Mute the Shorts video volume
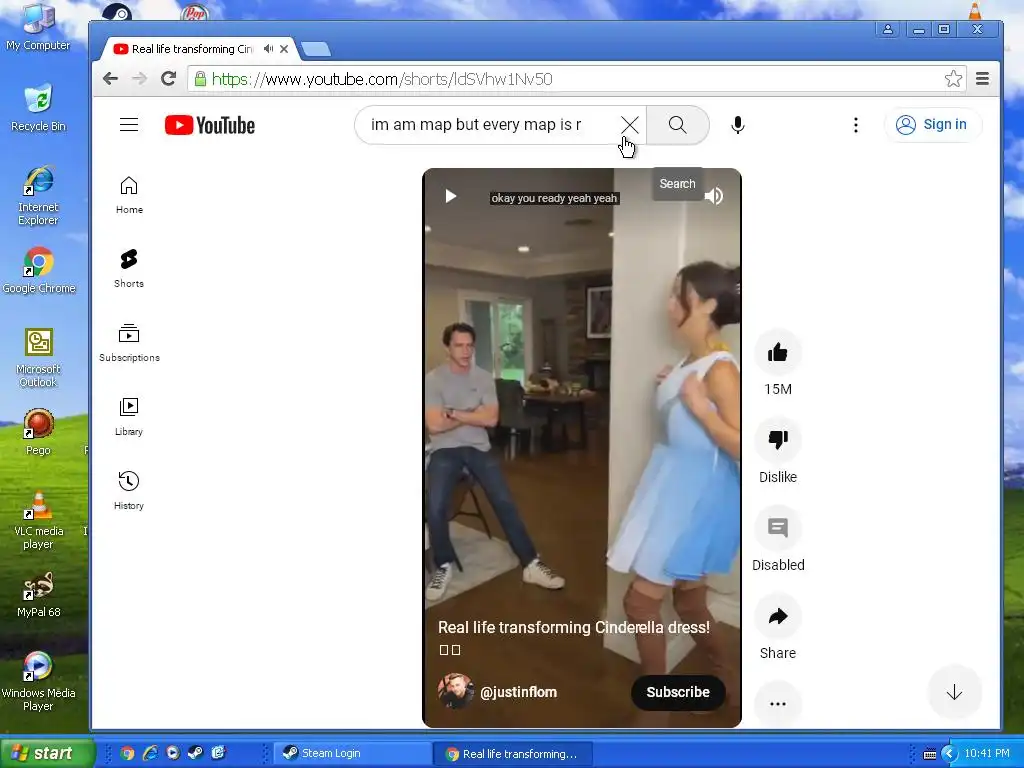 tap(714, 196)
